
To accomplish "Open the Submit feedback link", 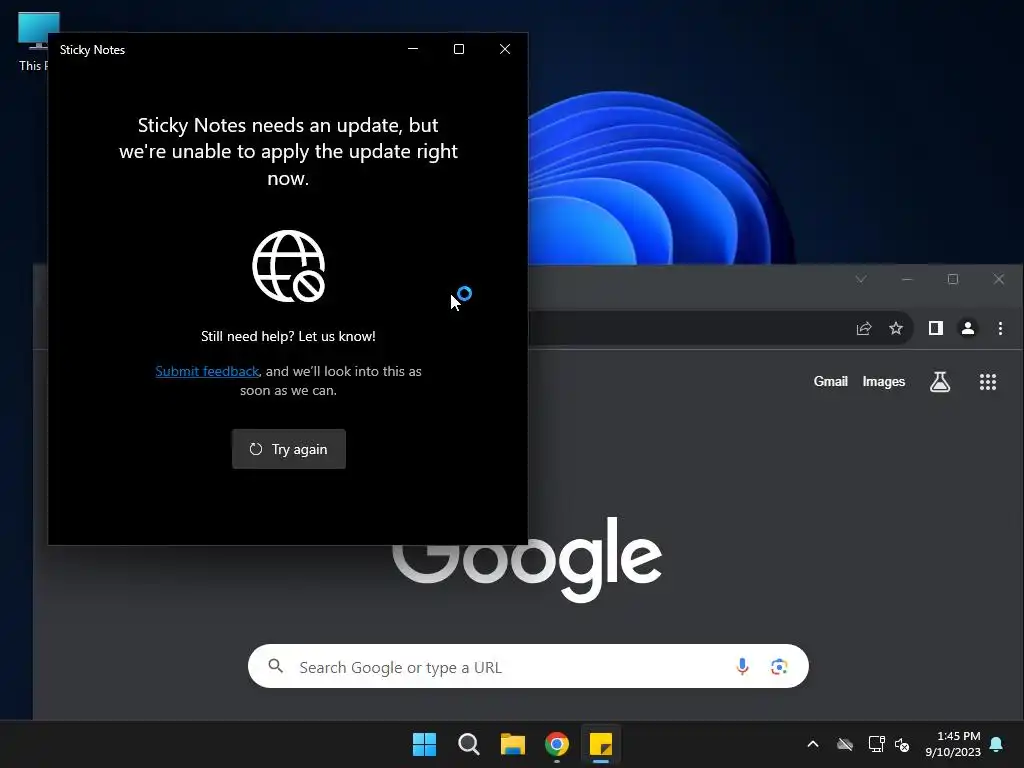I will (207, 371).
